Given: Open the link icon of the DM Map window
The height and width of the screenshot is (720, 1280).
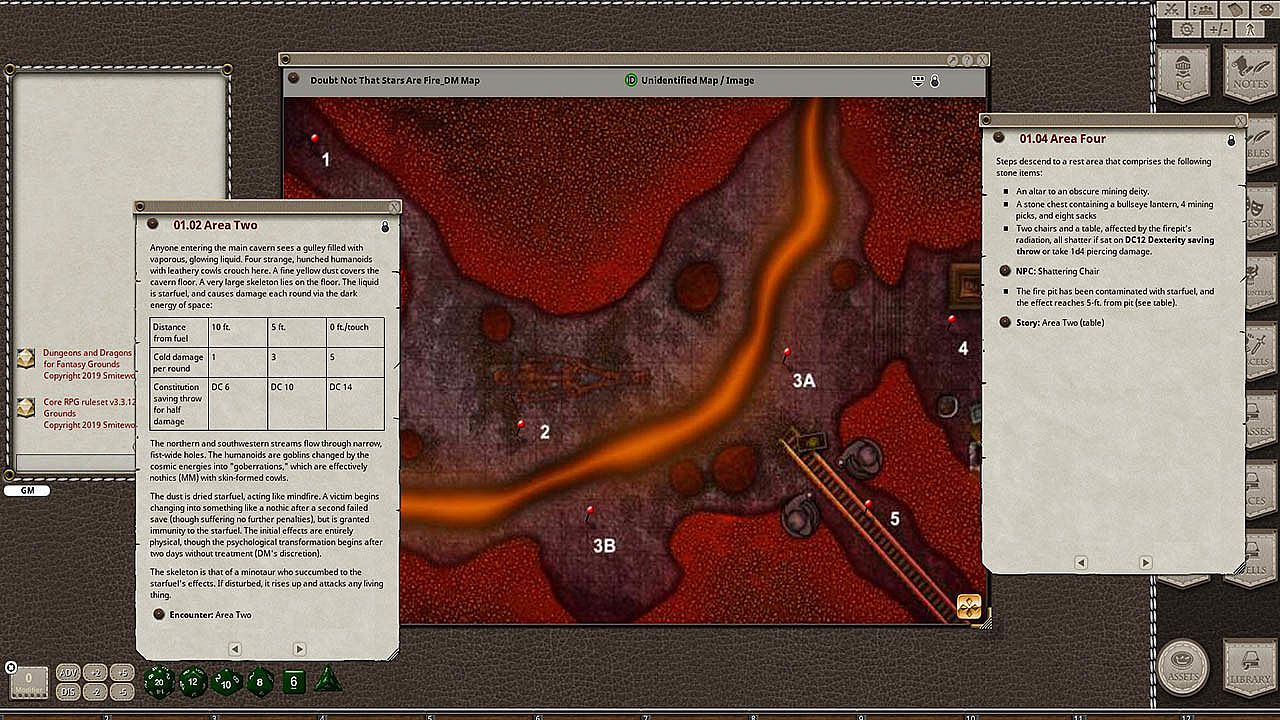Looking at the screenshot, I should 294,79.
